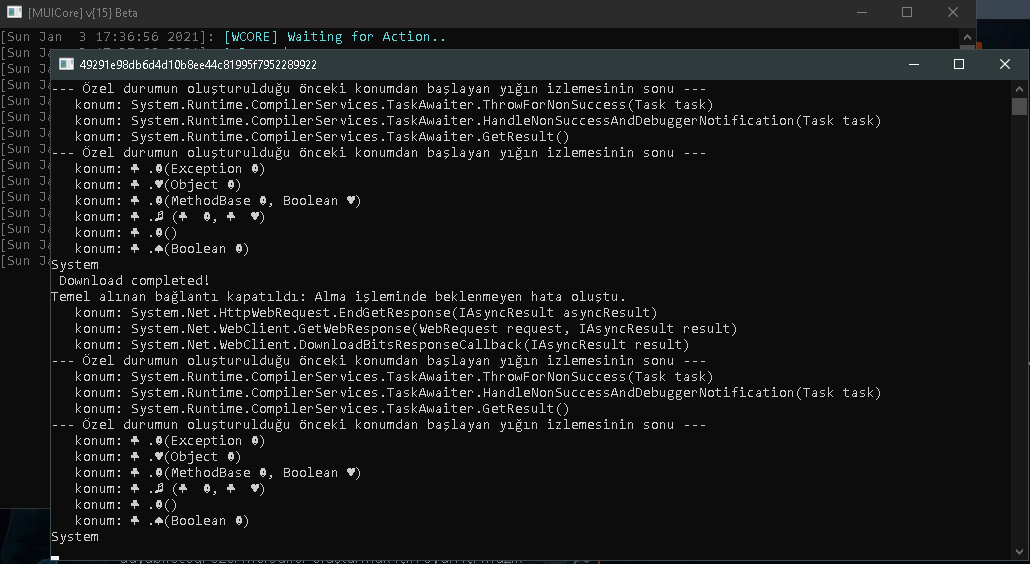Click the MUICore window's title bar icon
Viewport: 1030px width, 564px height.
[14, 12]
